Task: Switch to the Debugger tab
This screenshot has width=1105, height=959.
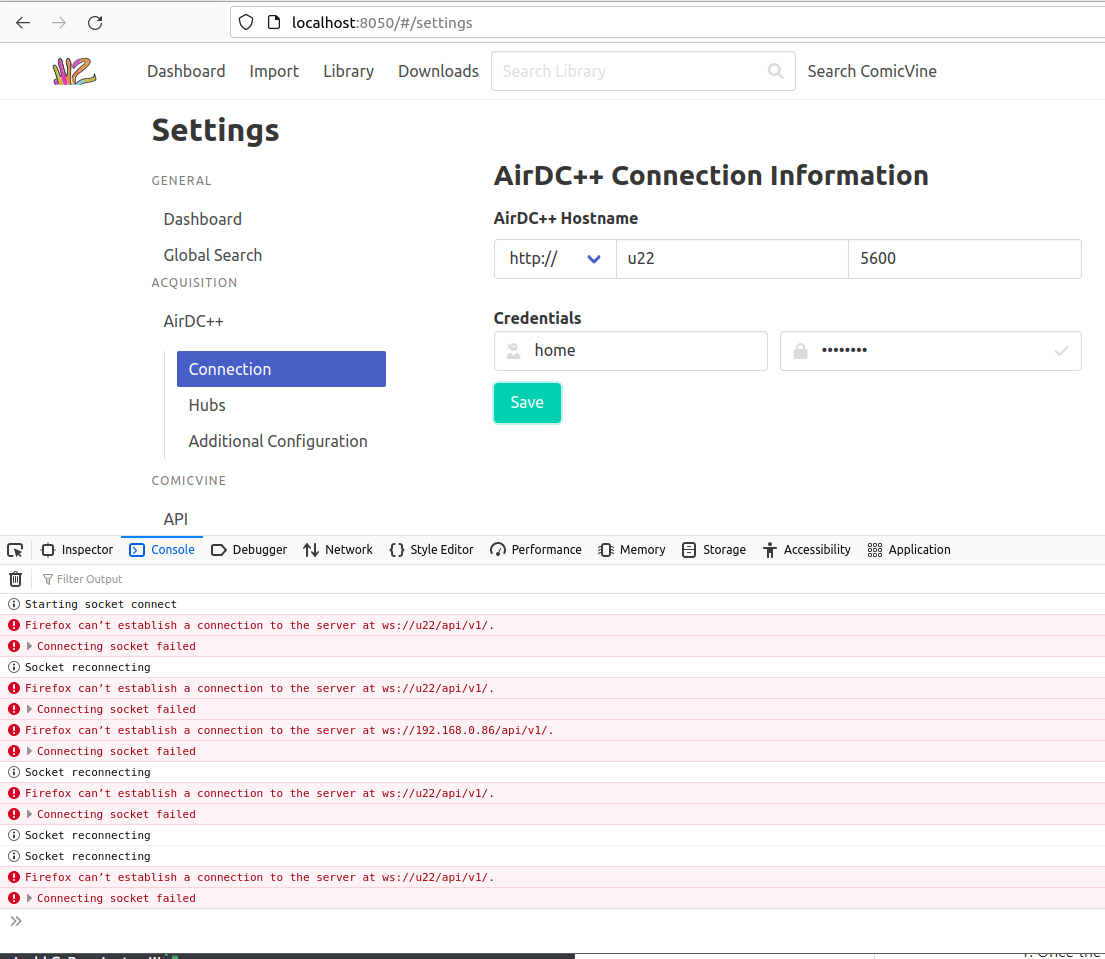Action: tap(249, 550)
